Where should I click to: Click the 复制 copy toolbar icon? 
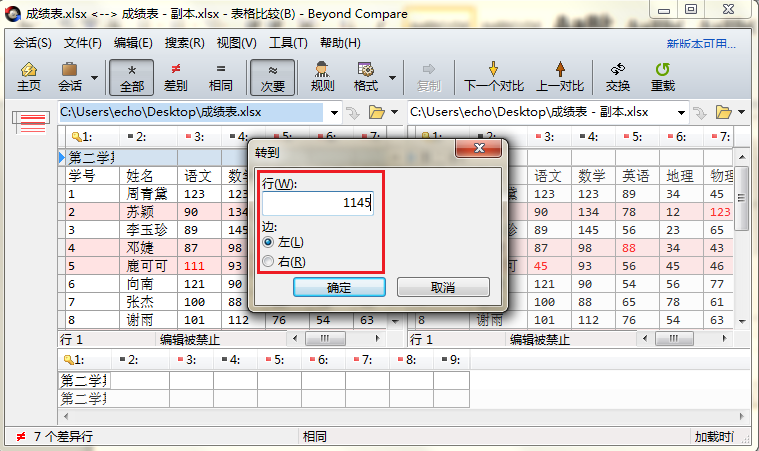click(429, 77)
